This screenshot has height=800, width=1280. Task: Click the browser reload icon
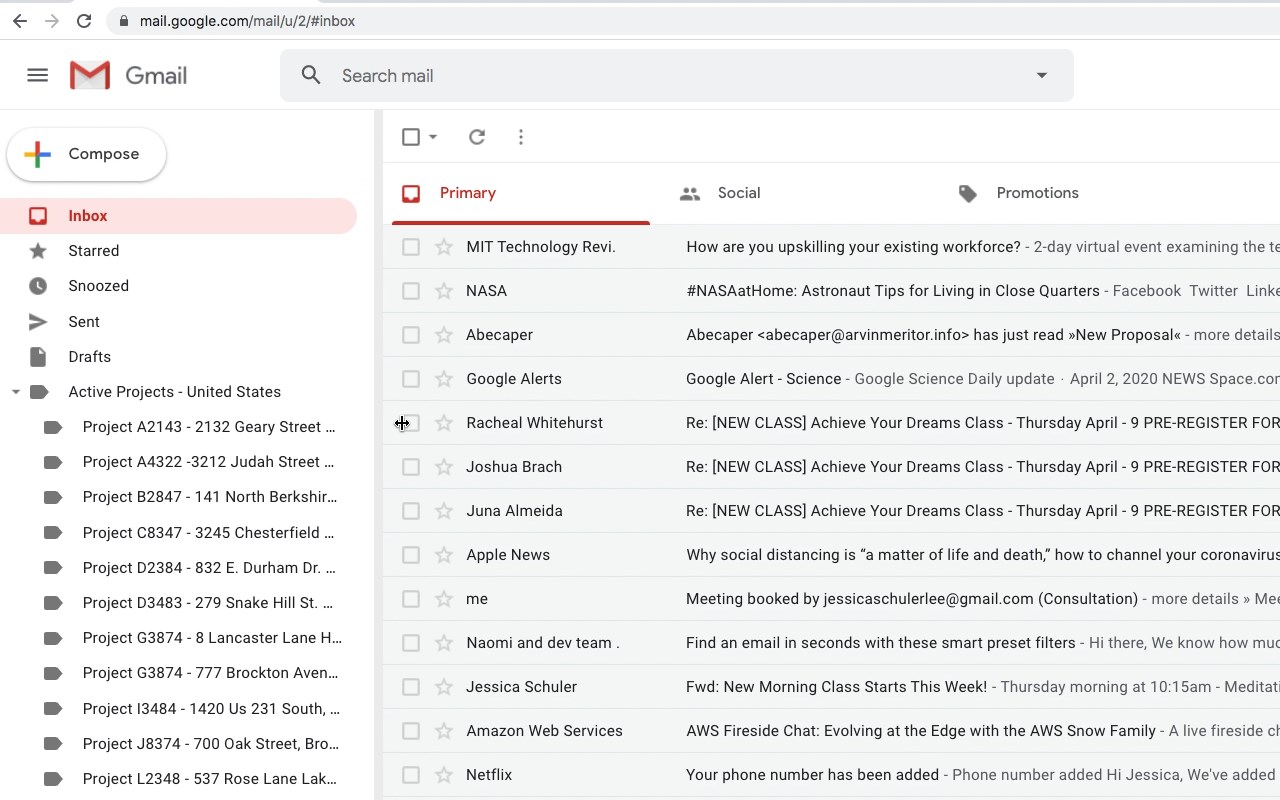[84, 20]
